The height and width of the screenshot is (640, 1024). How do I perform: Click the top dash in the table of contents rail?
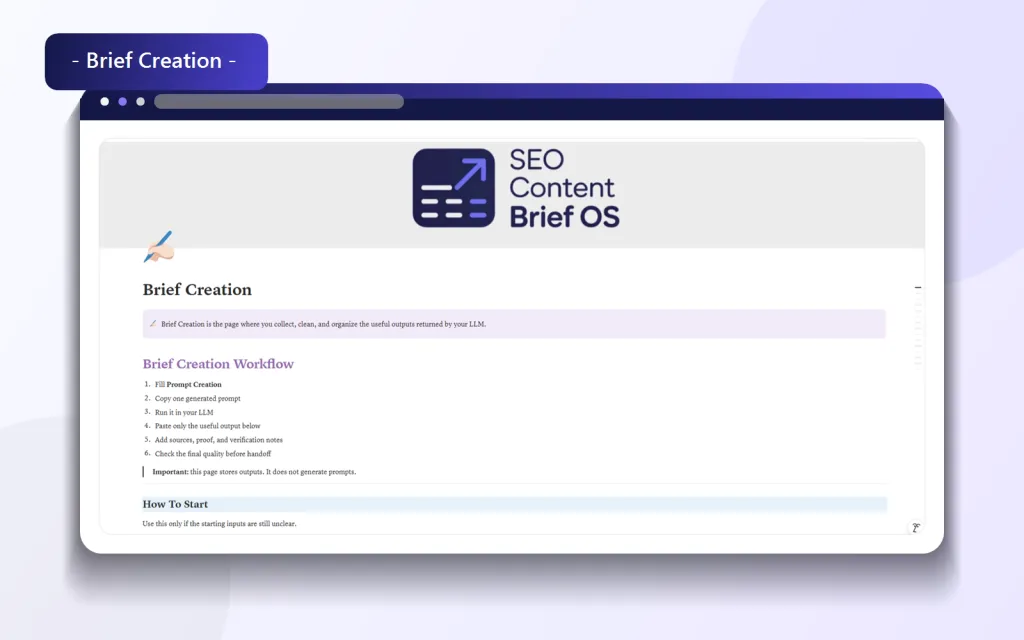click(x=918, y=287)
